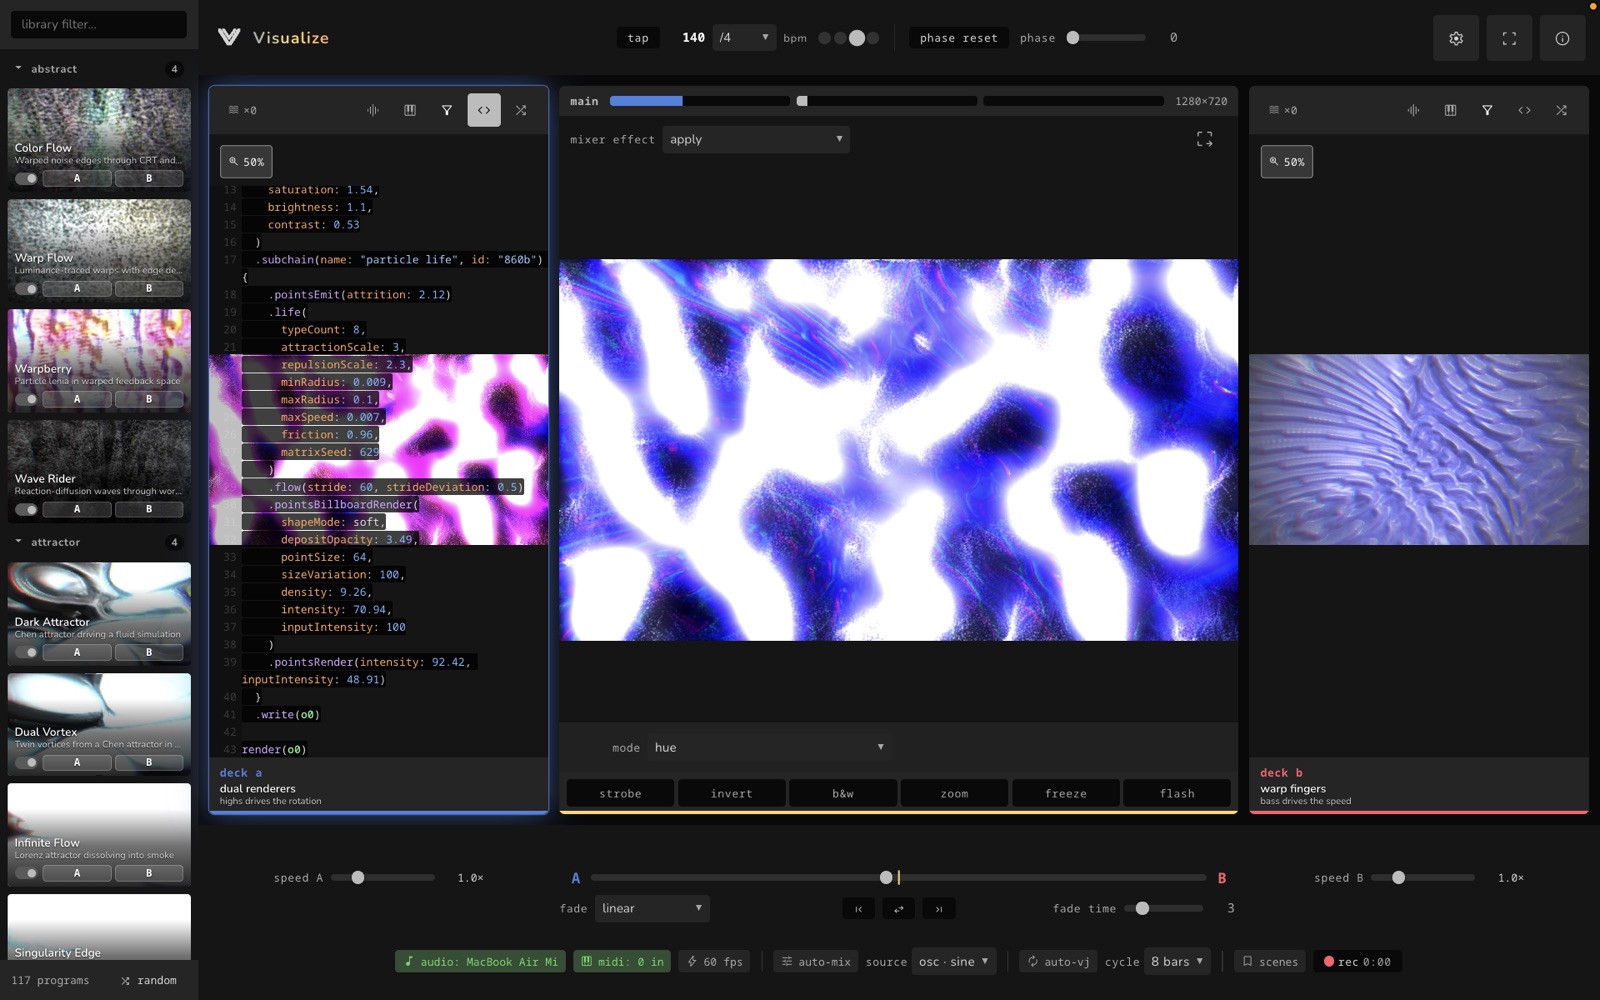Click the random program button
Screen dimensions: 1600x1000
pos(149,980)
